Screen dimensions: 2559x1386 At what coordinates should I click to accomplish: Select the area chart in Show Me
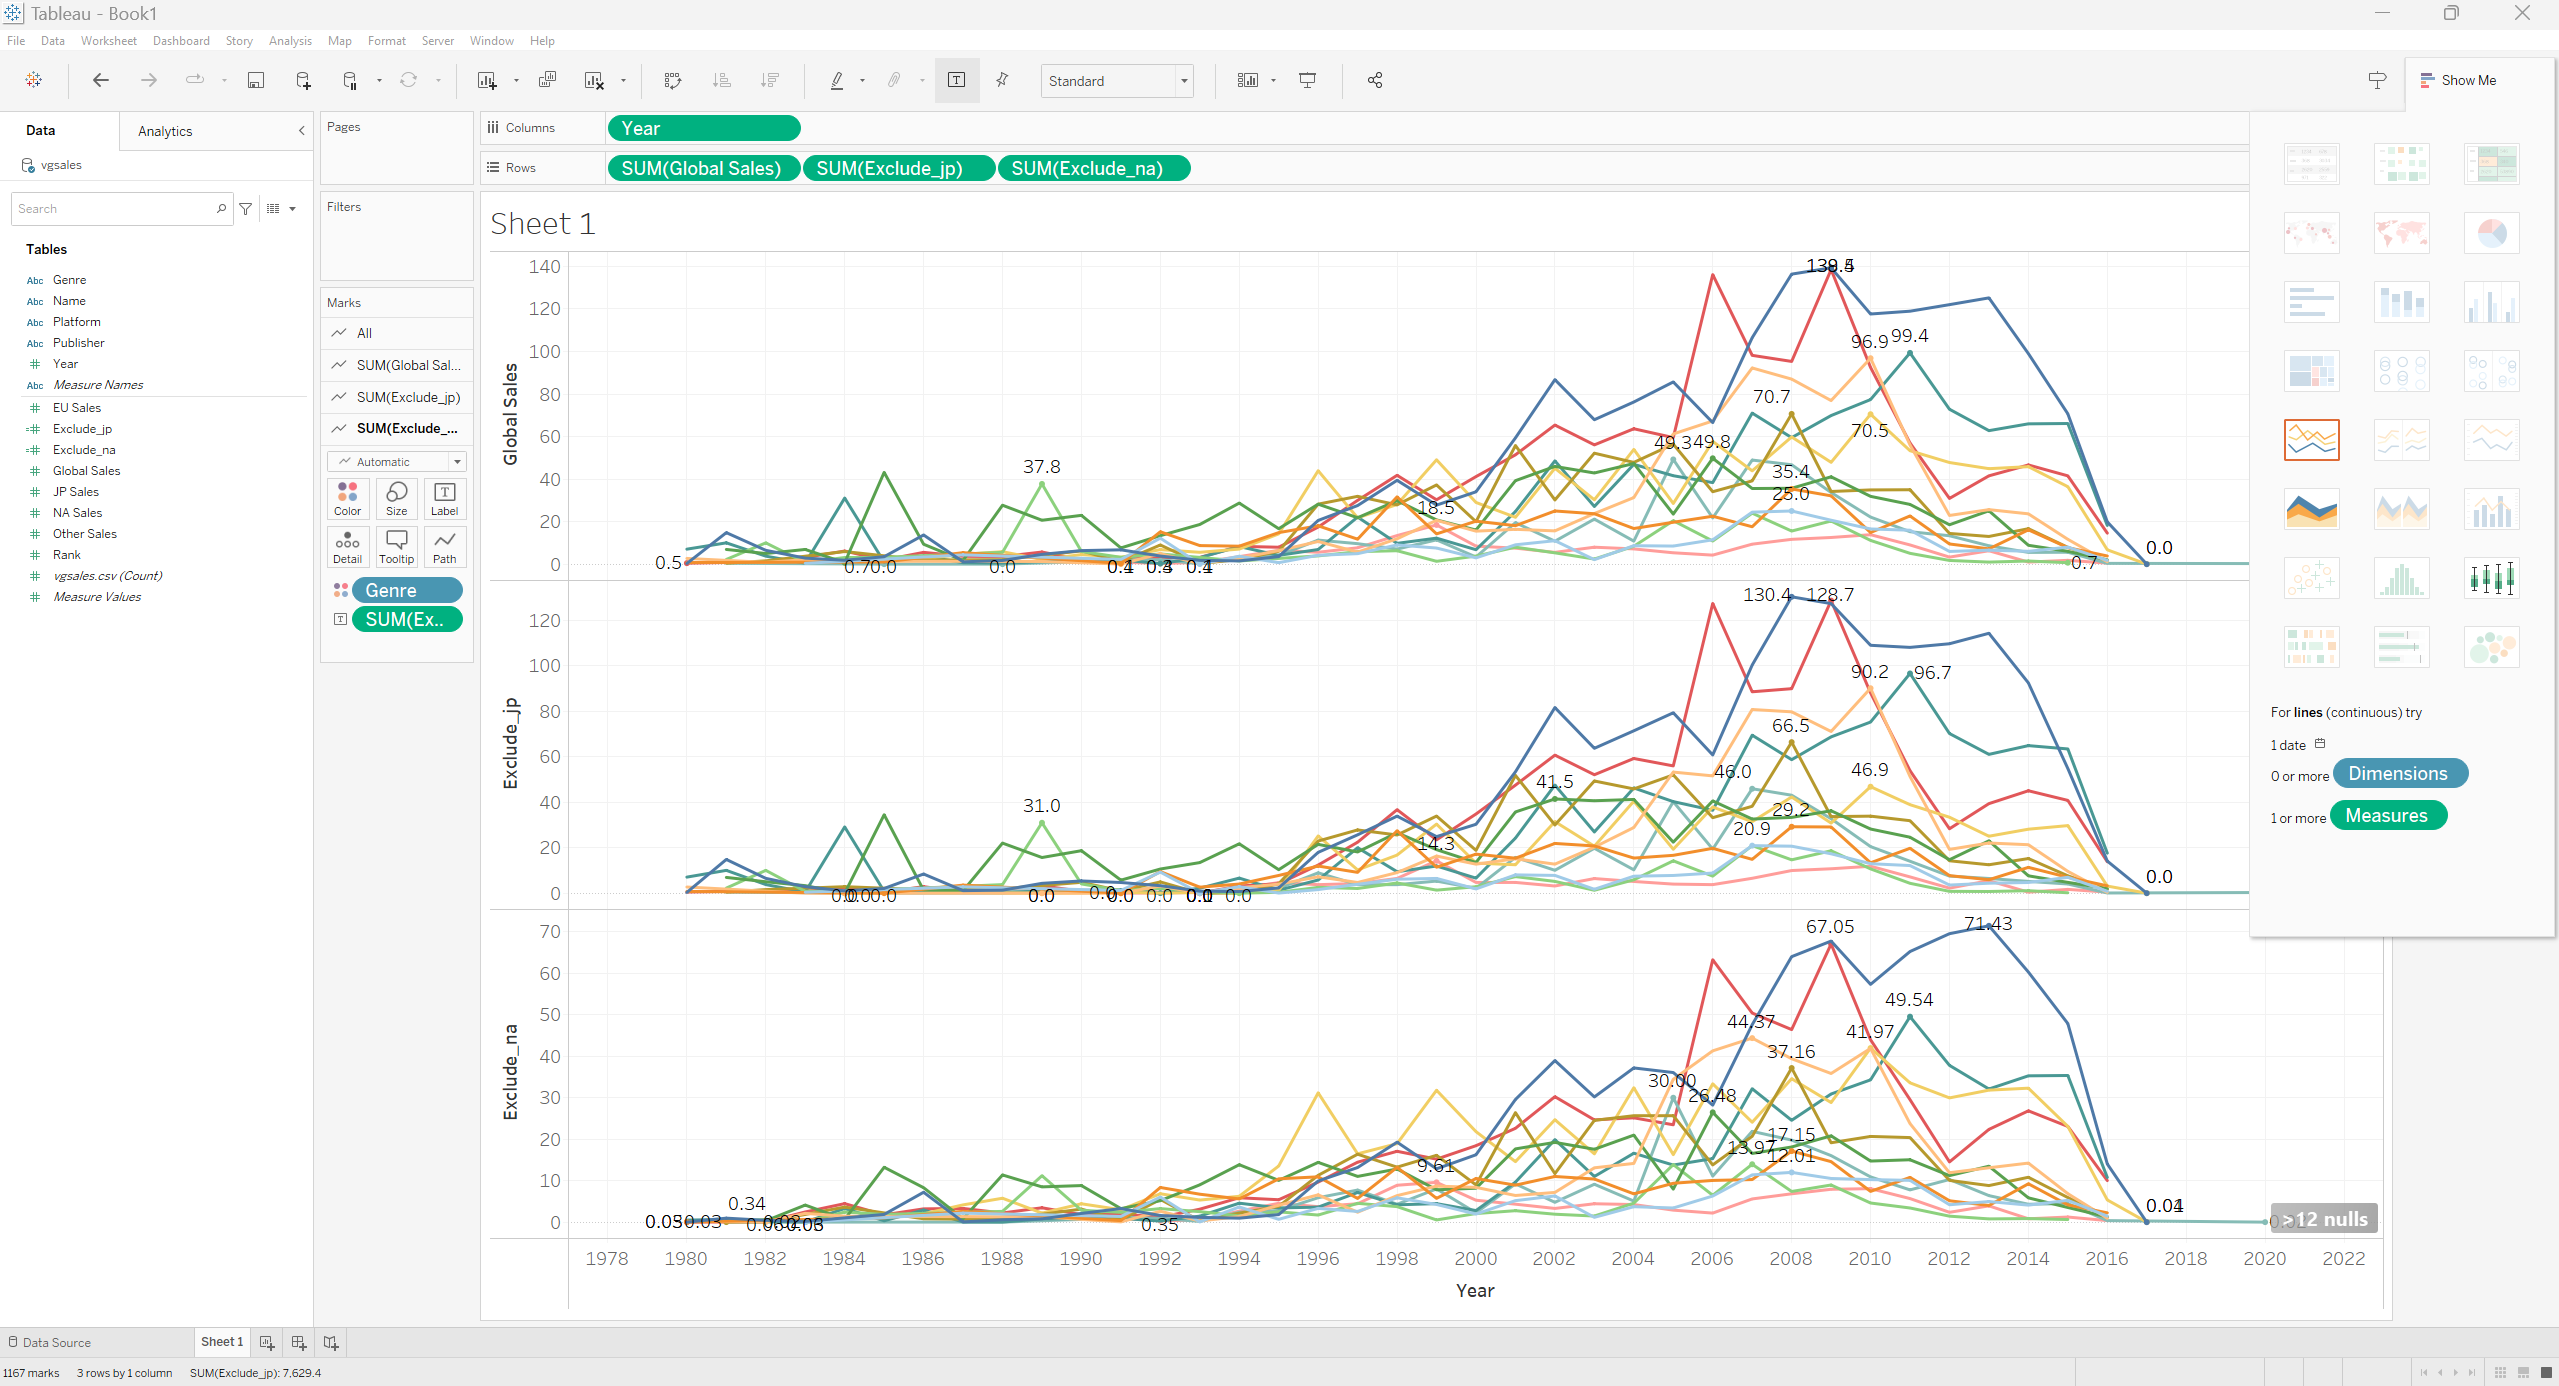2311,509
